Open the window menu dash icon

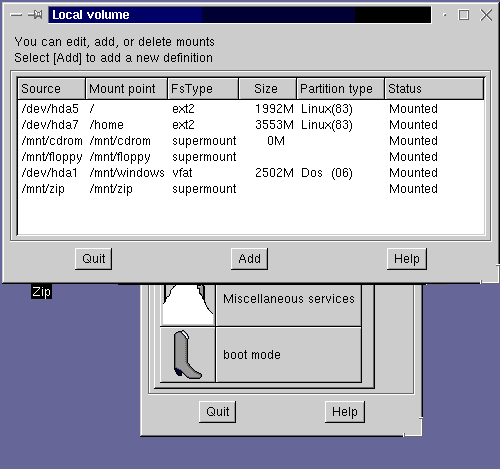(x=16, y=15)
